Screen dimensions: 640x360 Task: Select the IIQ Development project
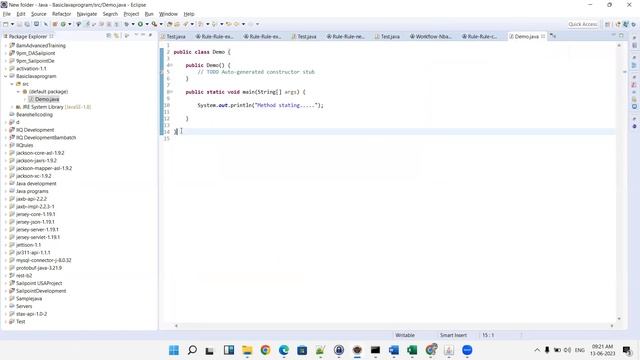[x=35, y=130]
